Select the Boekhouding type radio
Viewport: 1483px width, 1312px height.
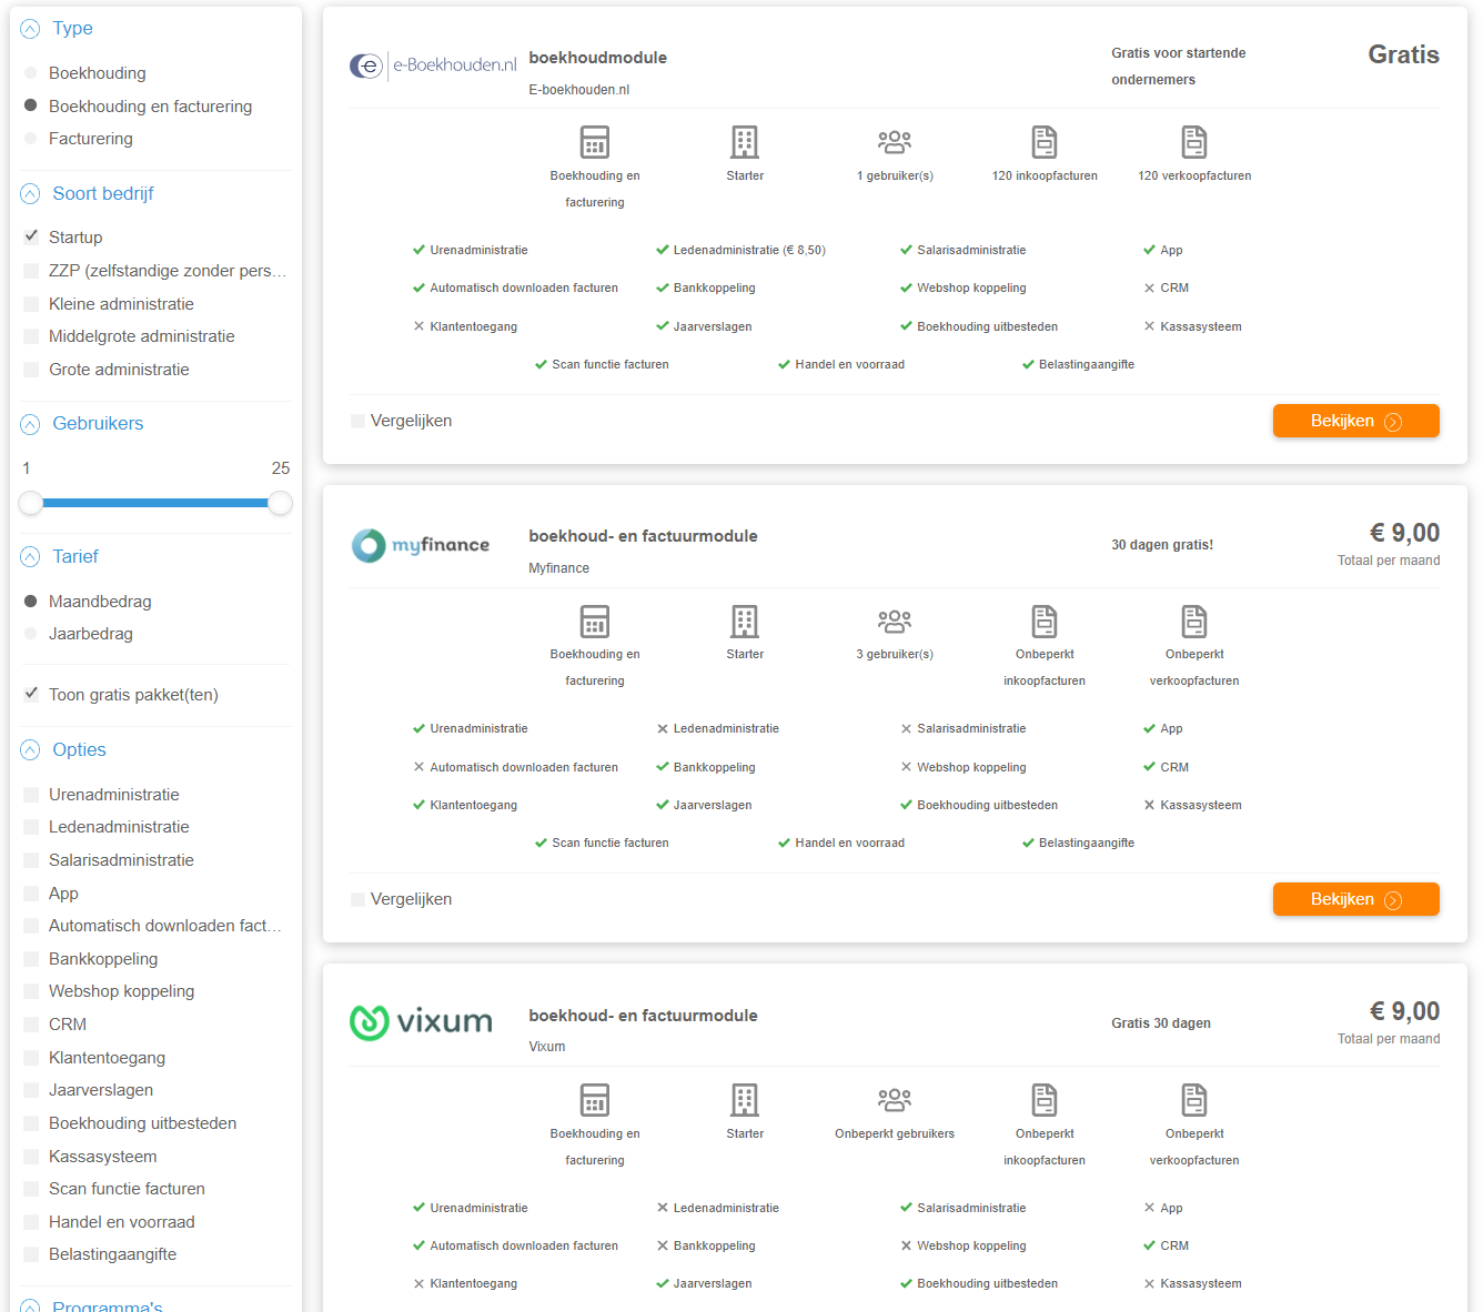click(x=30, y=73)
